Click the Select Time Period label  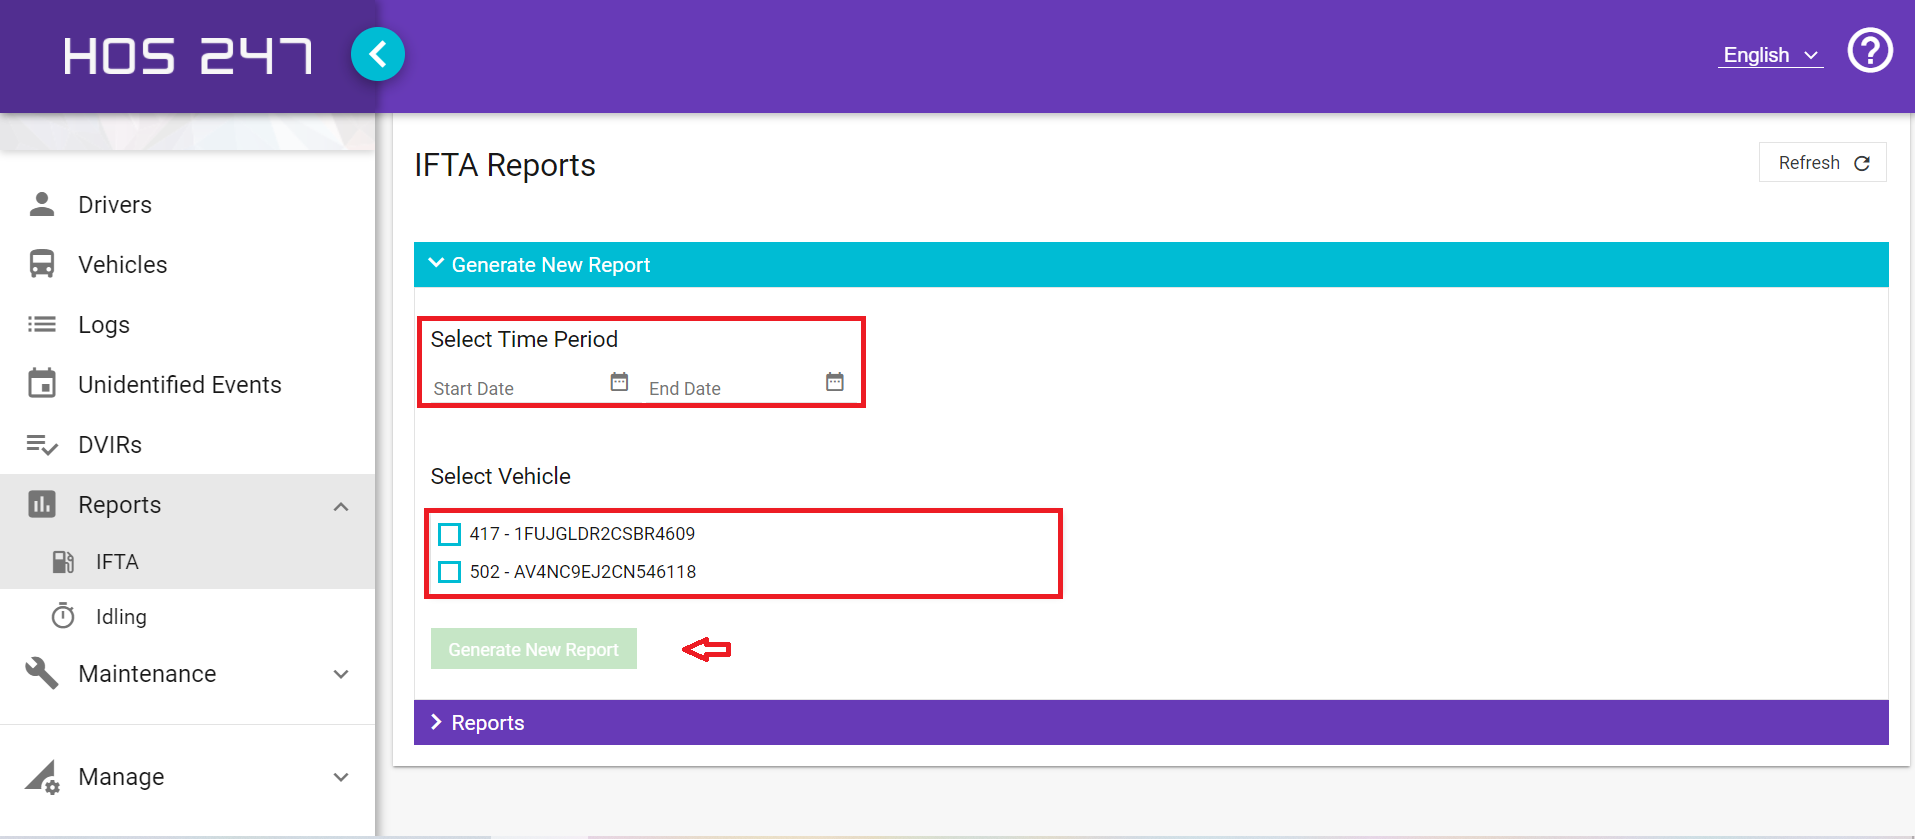(524, 340)
